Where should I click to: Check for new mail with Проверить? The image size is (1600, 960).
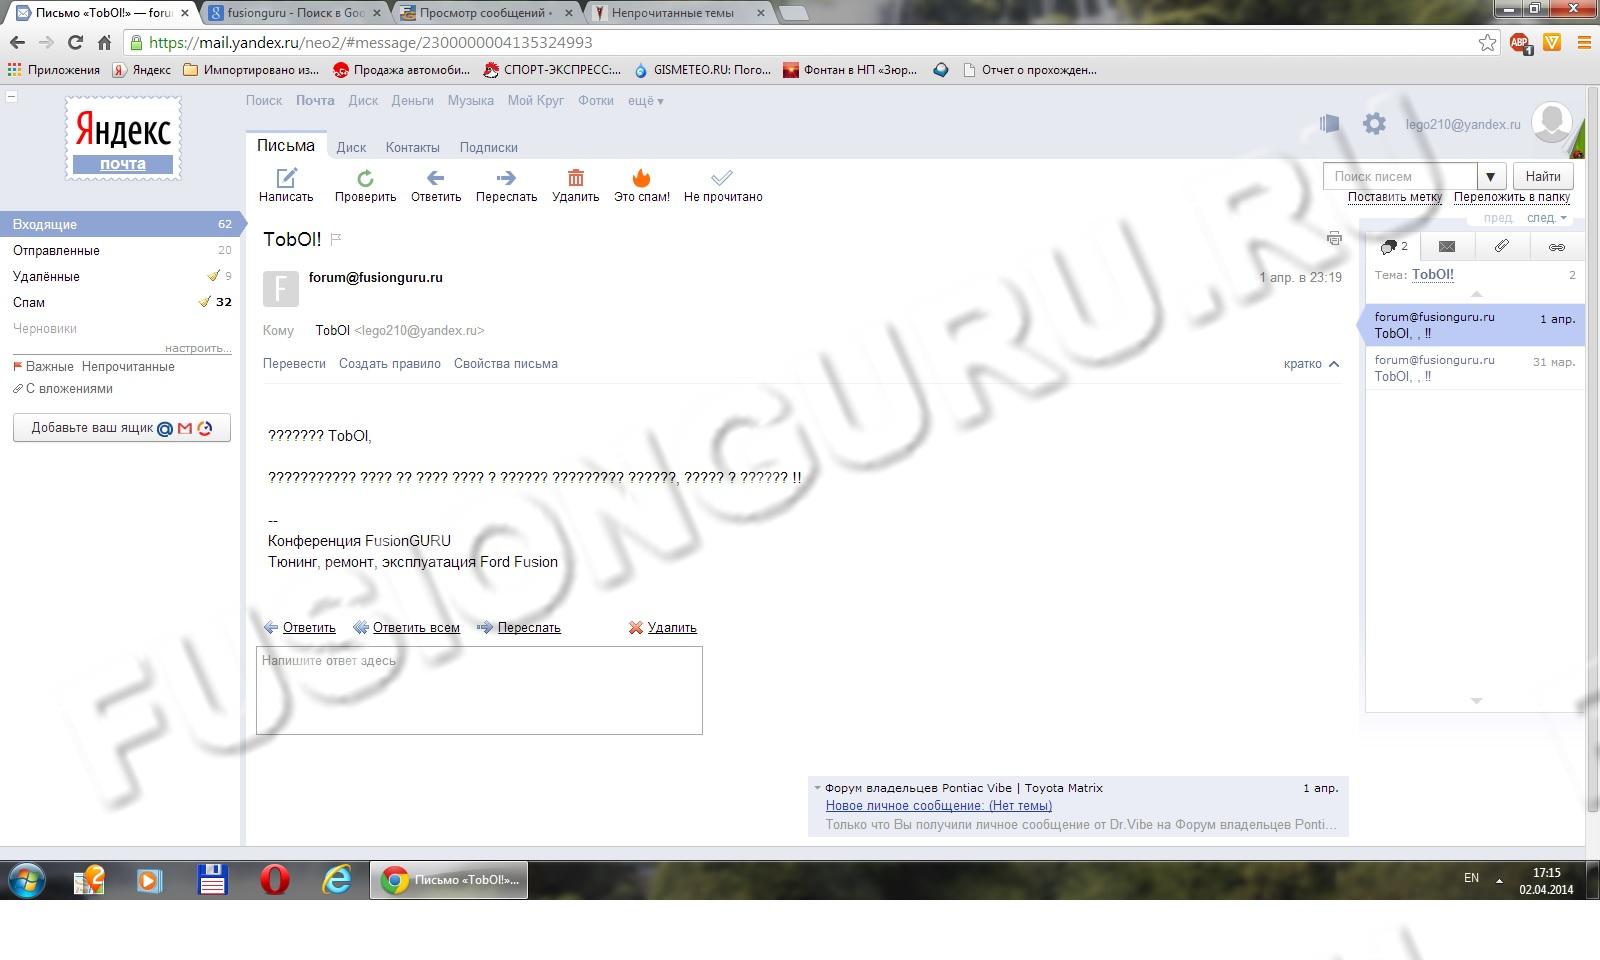click(365, 186)
